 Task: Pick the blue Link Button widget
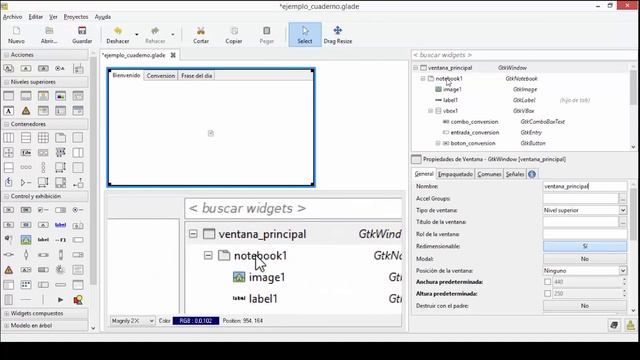pyautogui.click(x=60, y=225)
